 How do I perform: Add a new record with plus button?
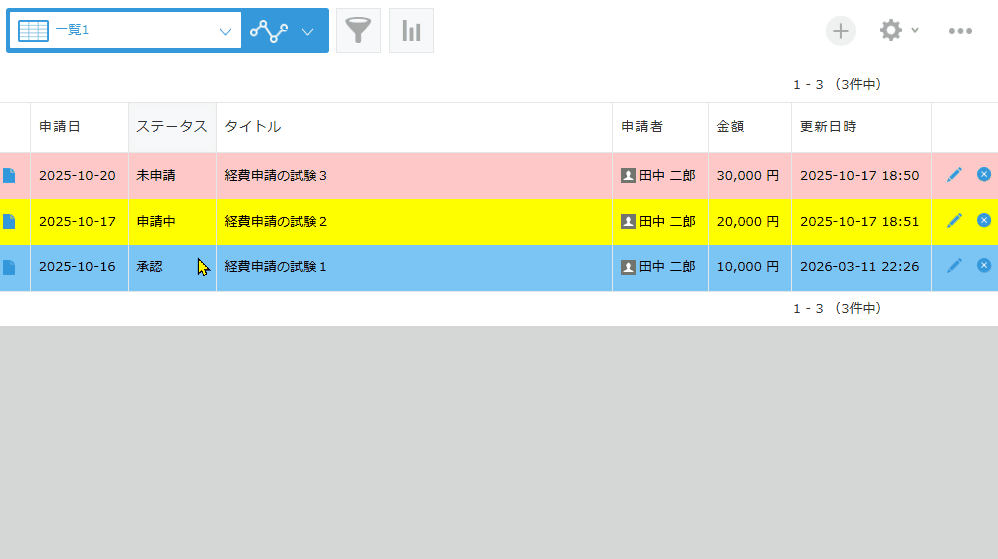pyautogui.click(x=841, y=31)
